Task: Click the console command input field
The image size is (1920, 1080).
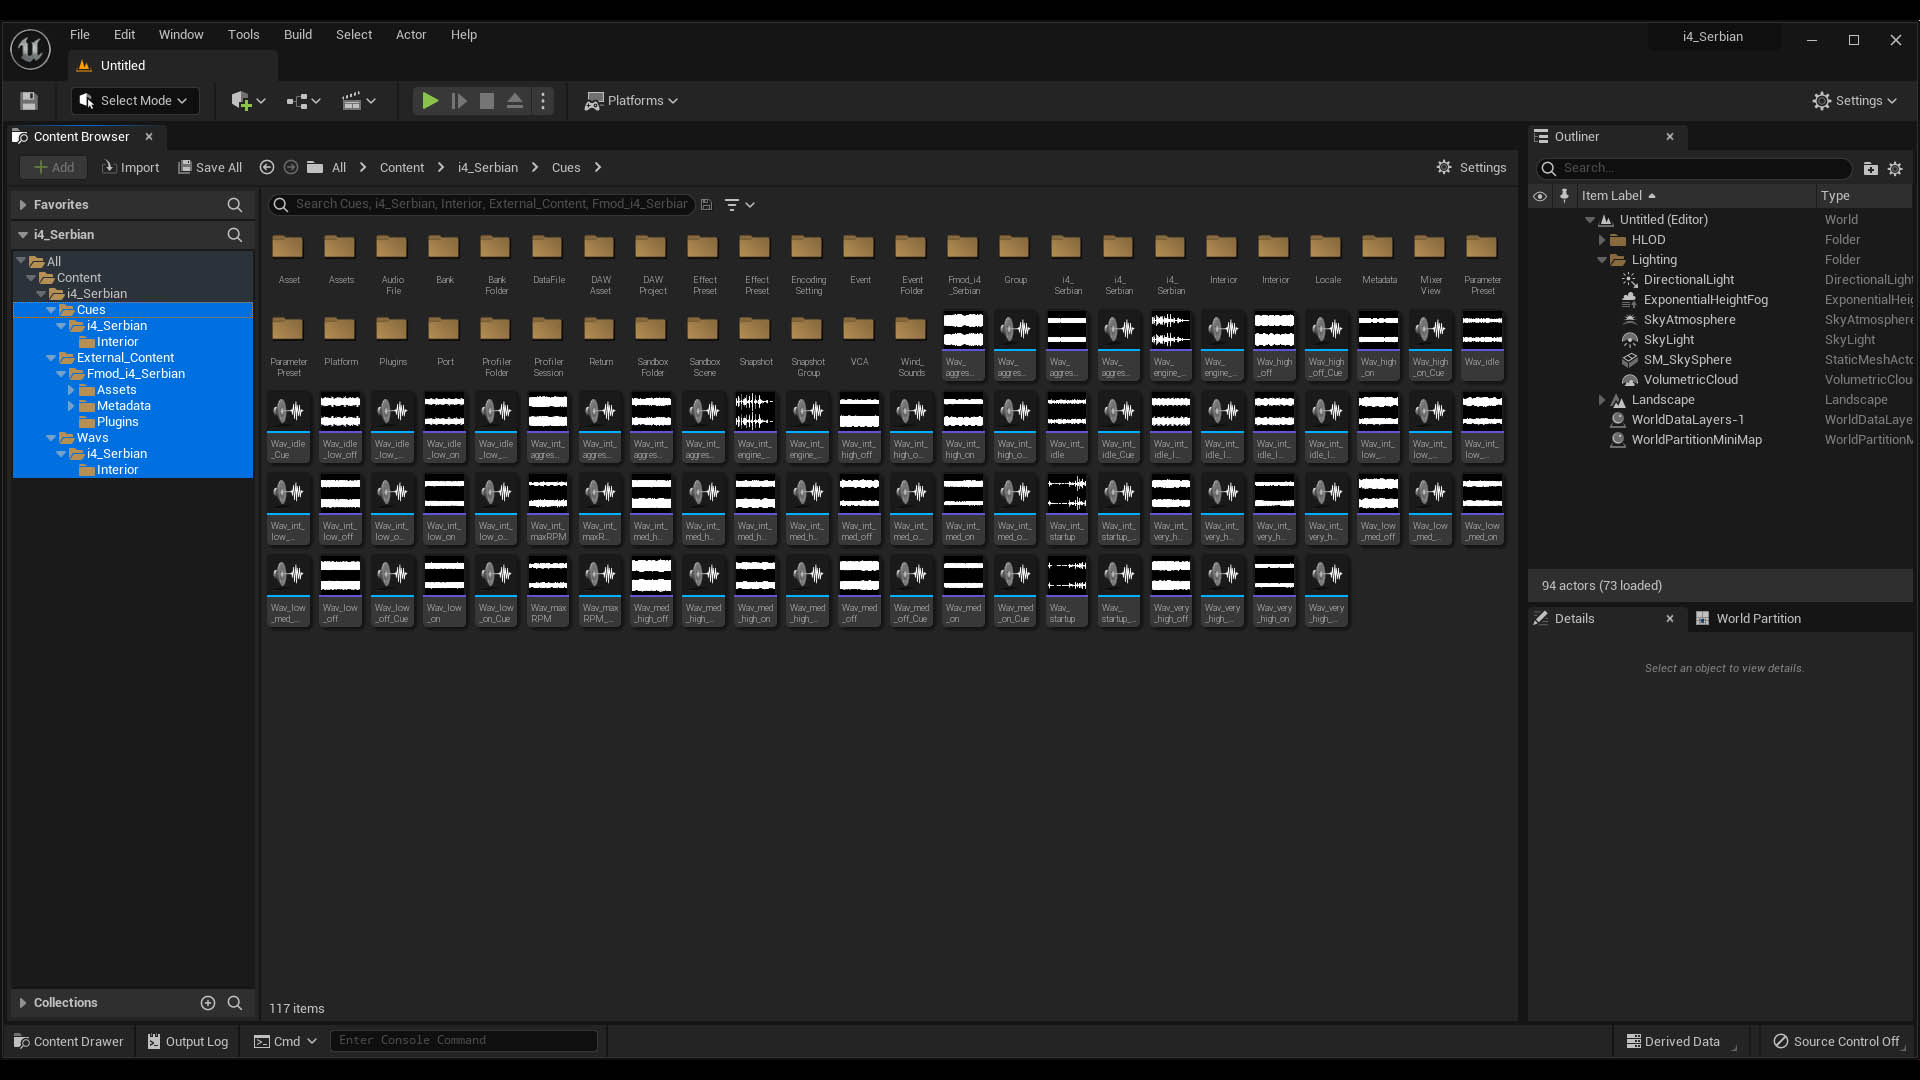Action: point(463,1041)
